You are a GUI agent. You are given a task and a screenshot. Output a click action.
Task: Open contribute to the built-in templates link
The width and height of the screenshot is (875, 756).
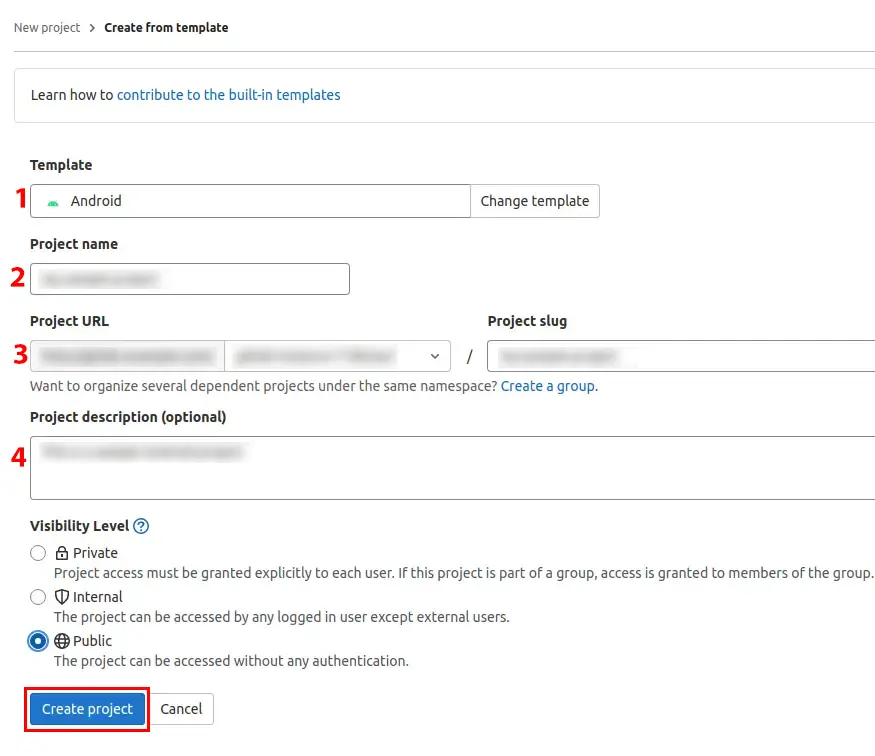coord(228,95)
